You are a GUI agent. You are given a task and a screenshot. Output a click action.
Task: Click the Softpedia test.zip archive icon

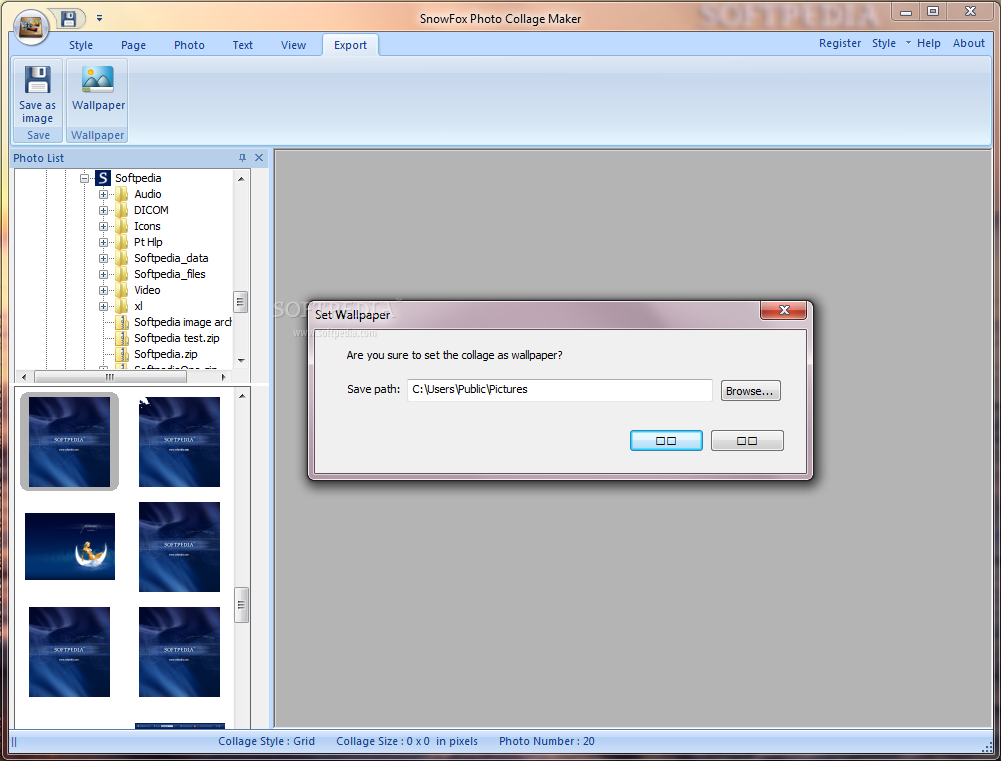point(122,338)
